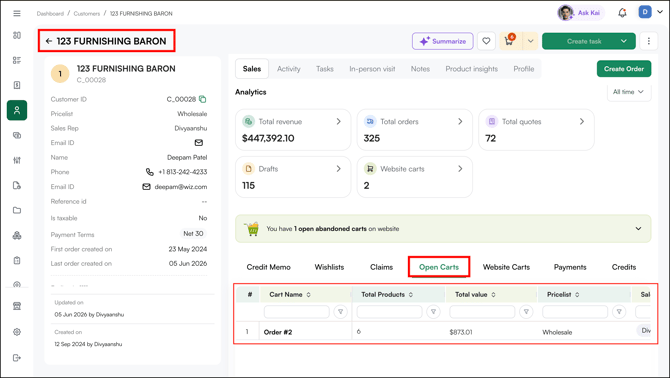Open the three-dot more options menu

pos(649,41)
